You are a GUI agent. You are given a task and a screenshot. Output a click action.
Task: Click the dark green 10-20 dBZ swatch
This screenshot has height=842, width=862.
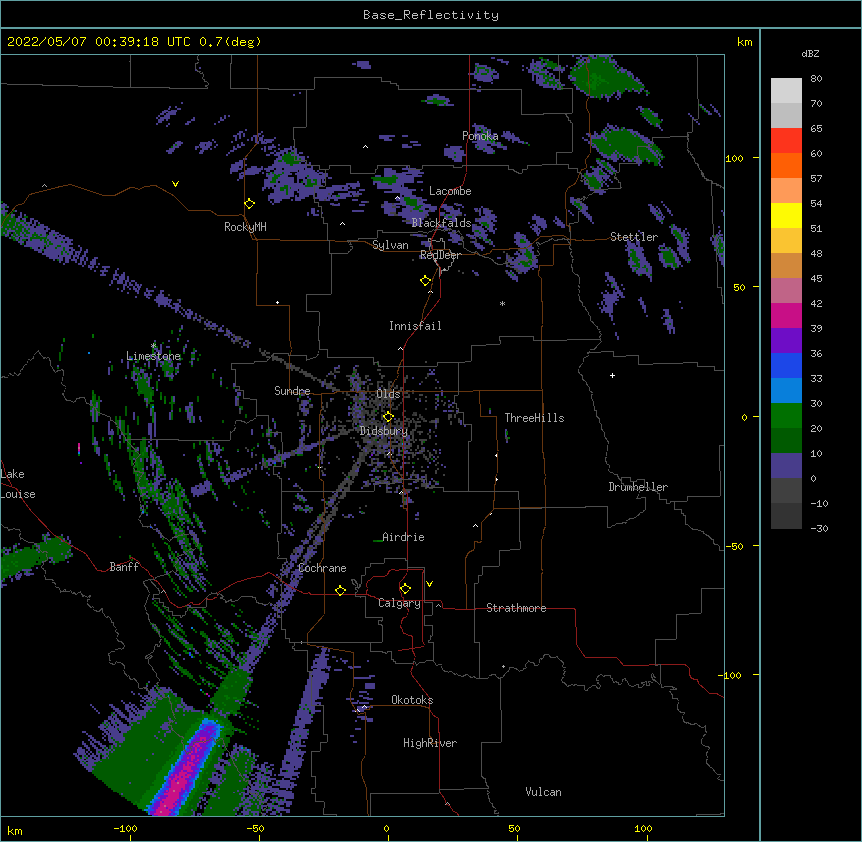pos(786,441)
